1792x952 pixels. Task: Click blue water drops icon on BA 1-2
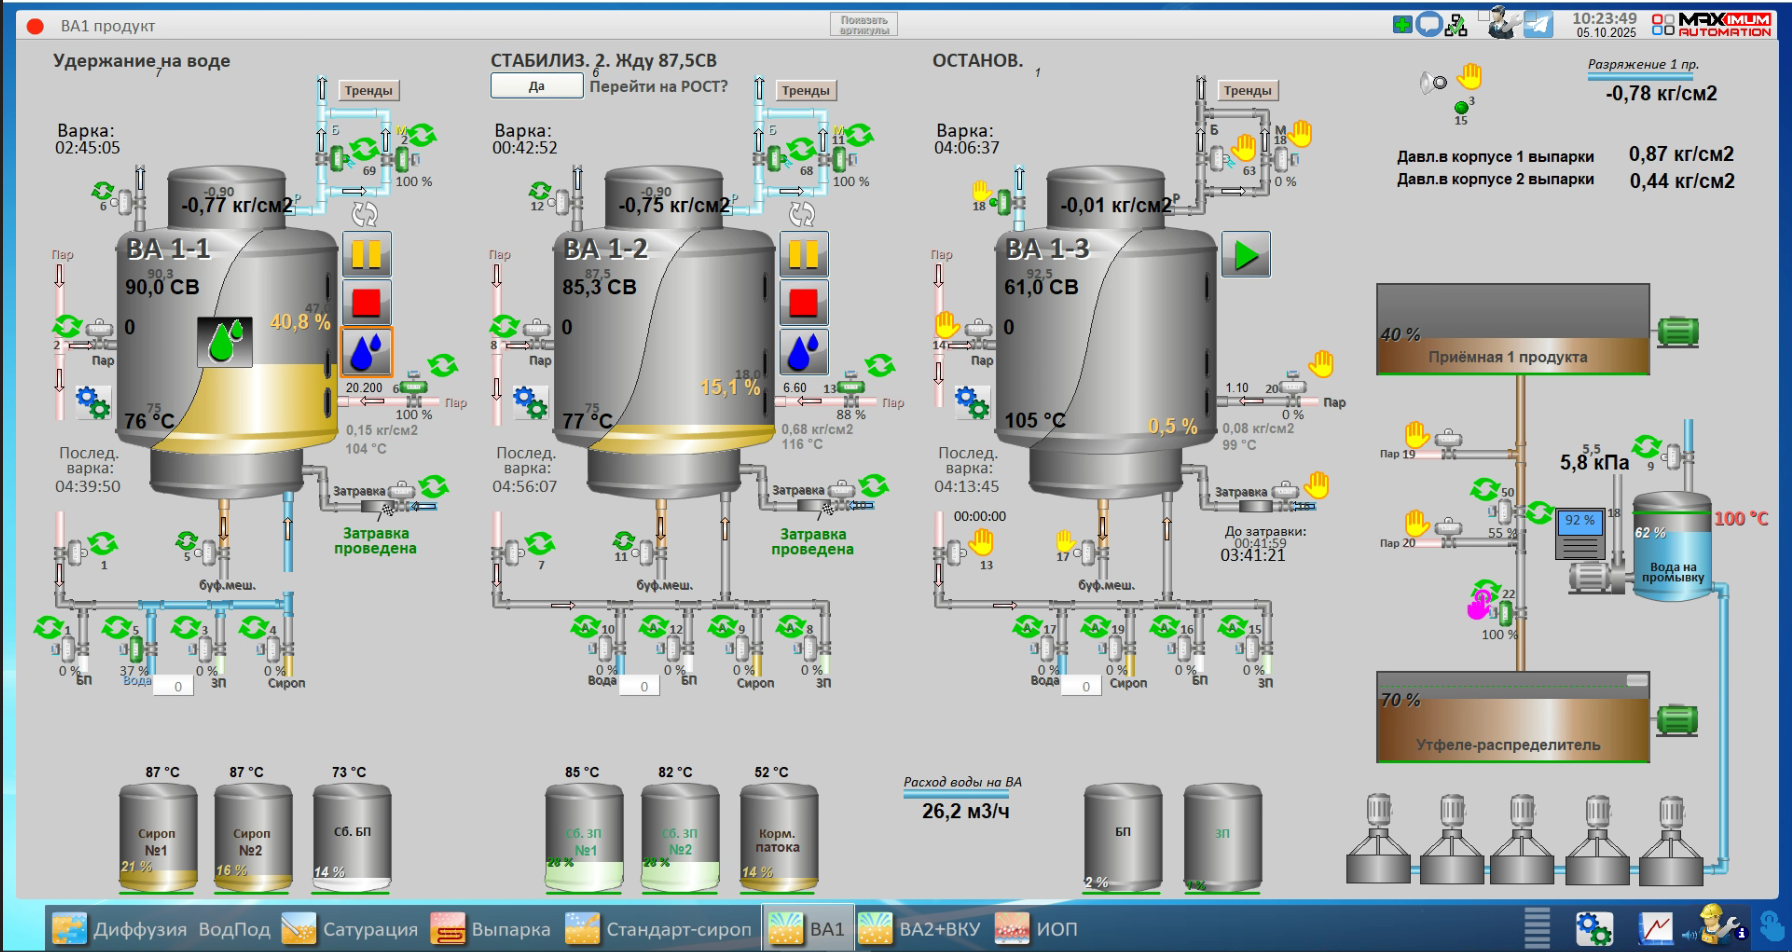point(803,352)
